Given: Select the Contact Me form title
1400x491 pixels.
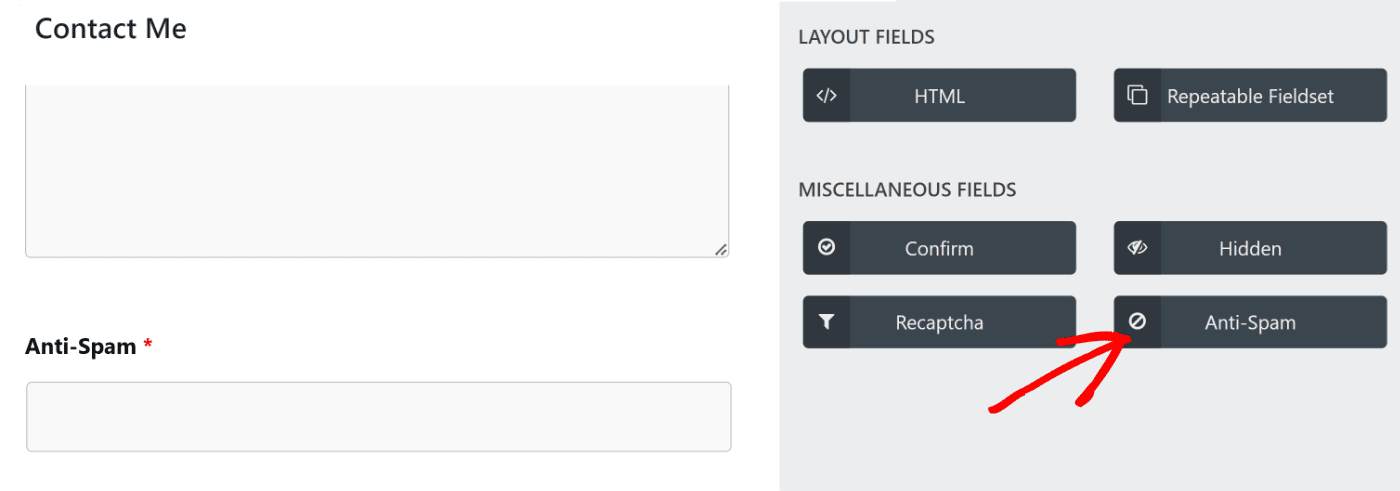Looking at the screenshot, I should tap(110, 29).
